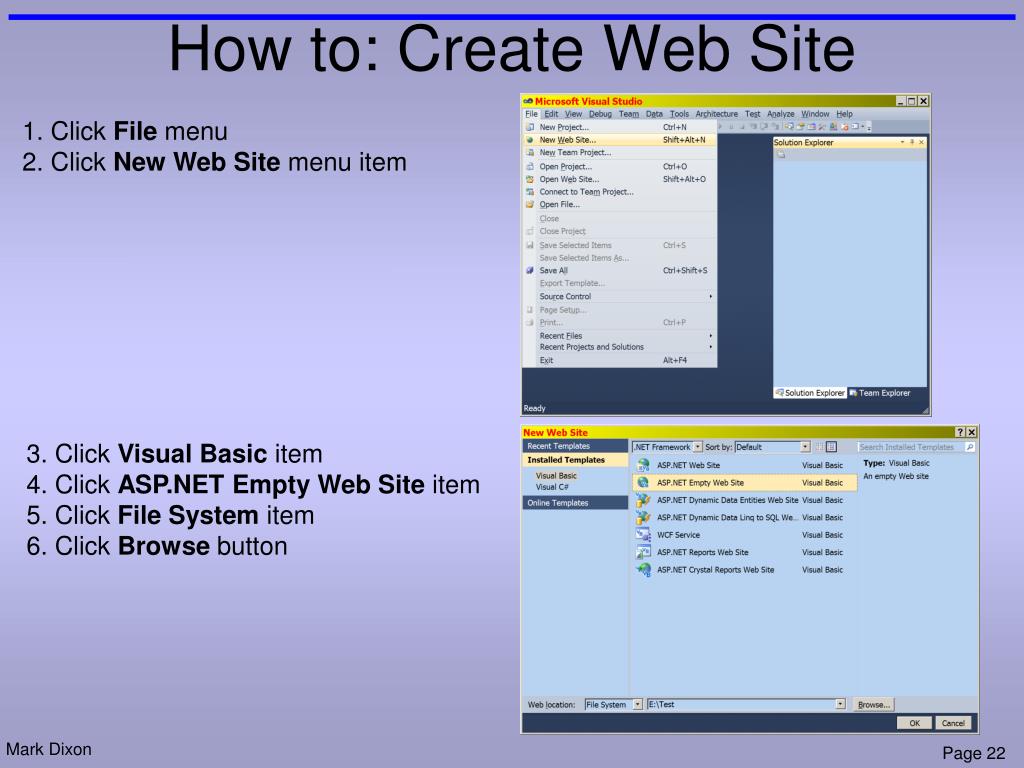The width and height of the screenshot is (1024, 768).
Task: Click the New Project icon in the File menu
Action: click(x=530, y=127)
